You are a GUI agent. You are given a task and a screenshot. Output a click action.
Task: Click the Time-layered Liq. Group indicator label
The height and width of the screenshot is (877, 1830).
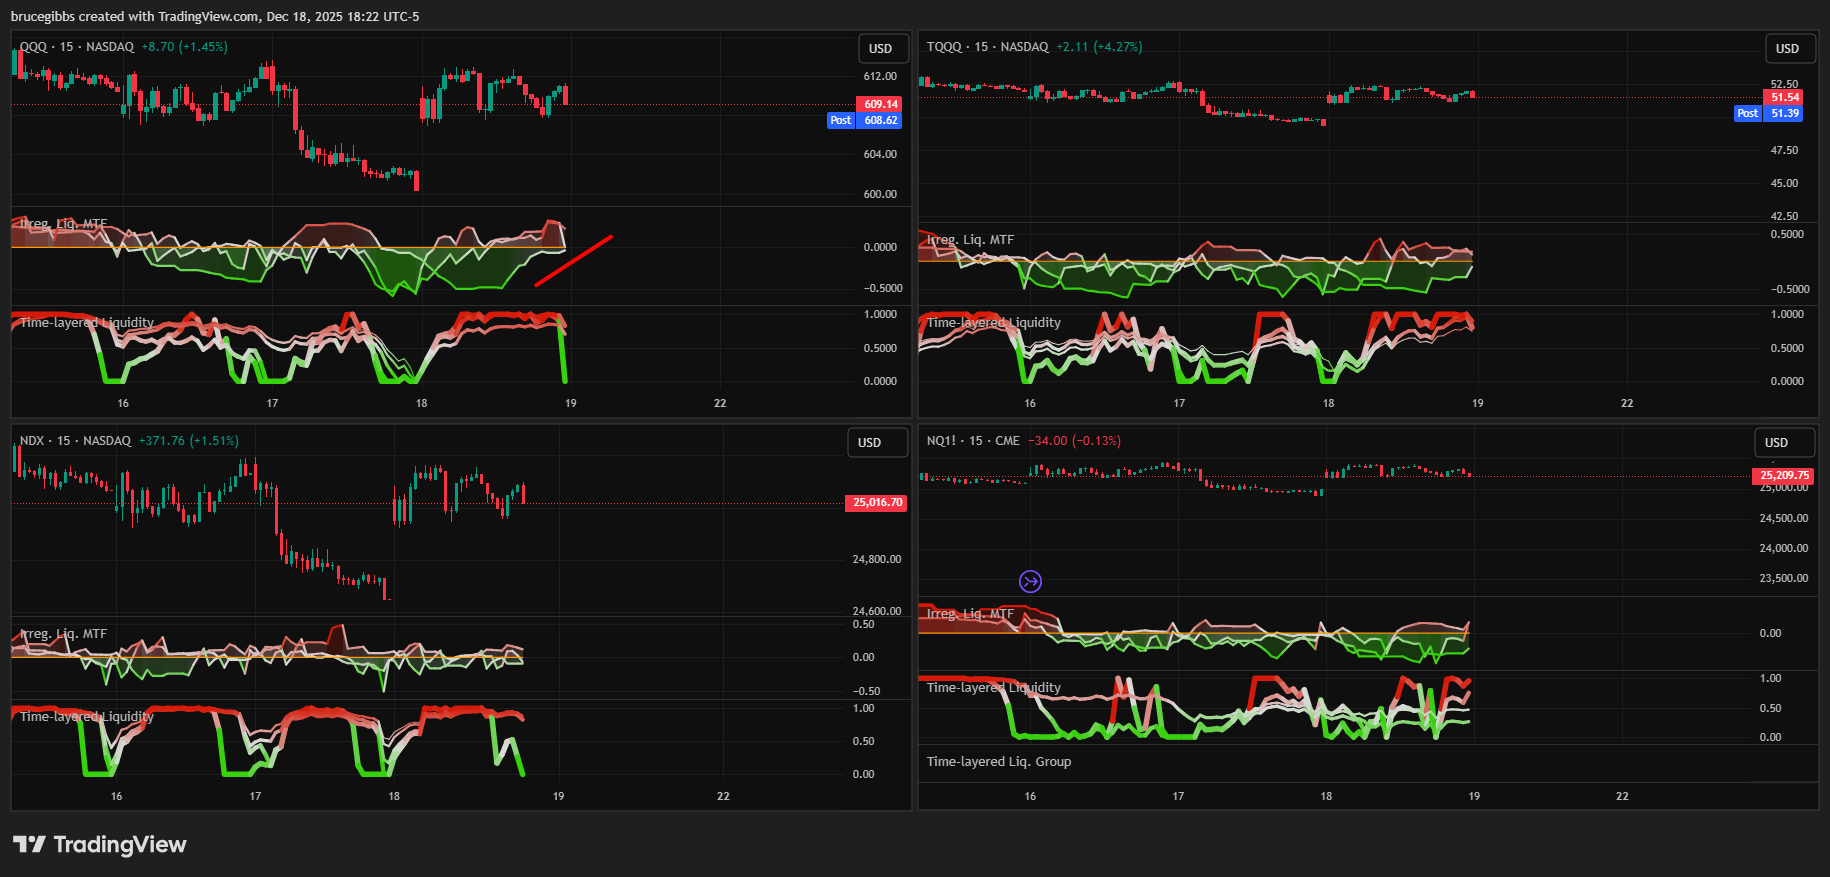click(998, 762)
